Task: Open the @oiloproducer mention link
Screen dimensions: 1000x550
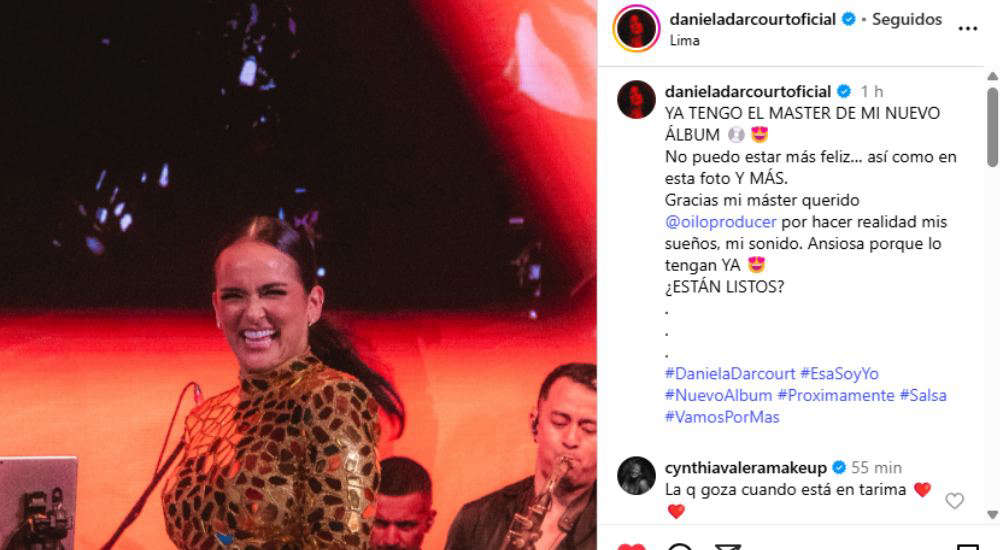Action: point(721,222)
